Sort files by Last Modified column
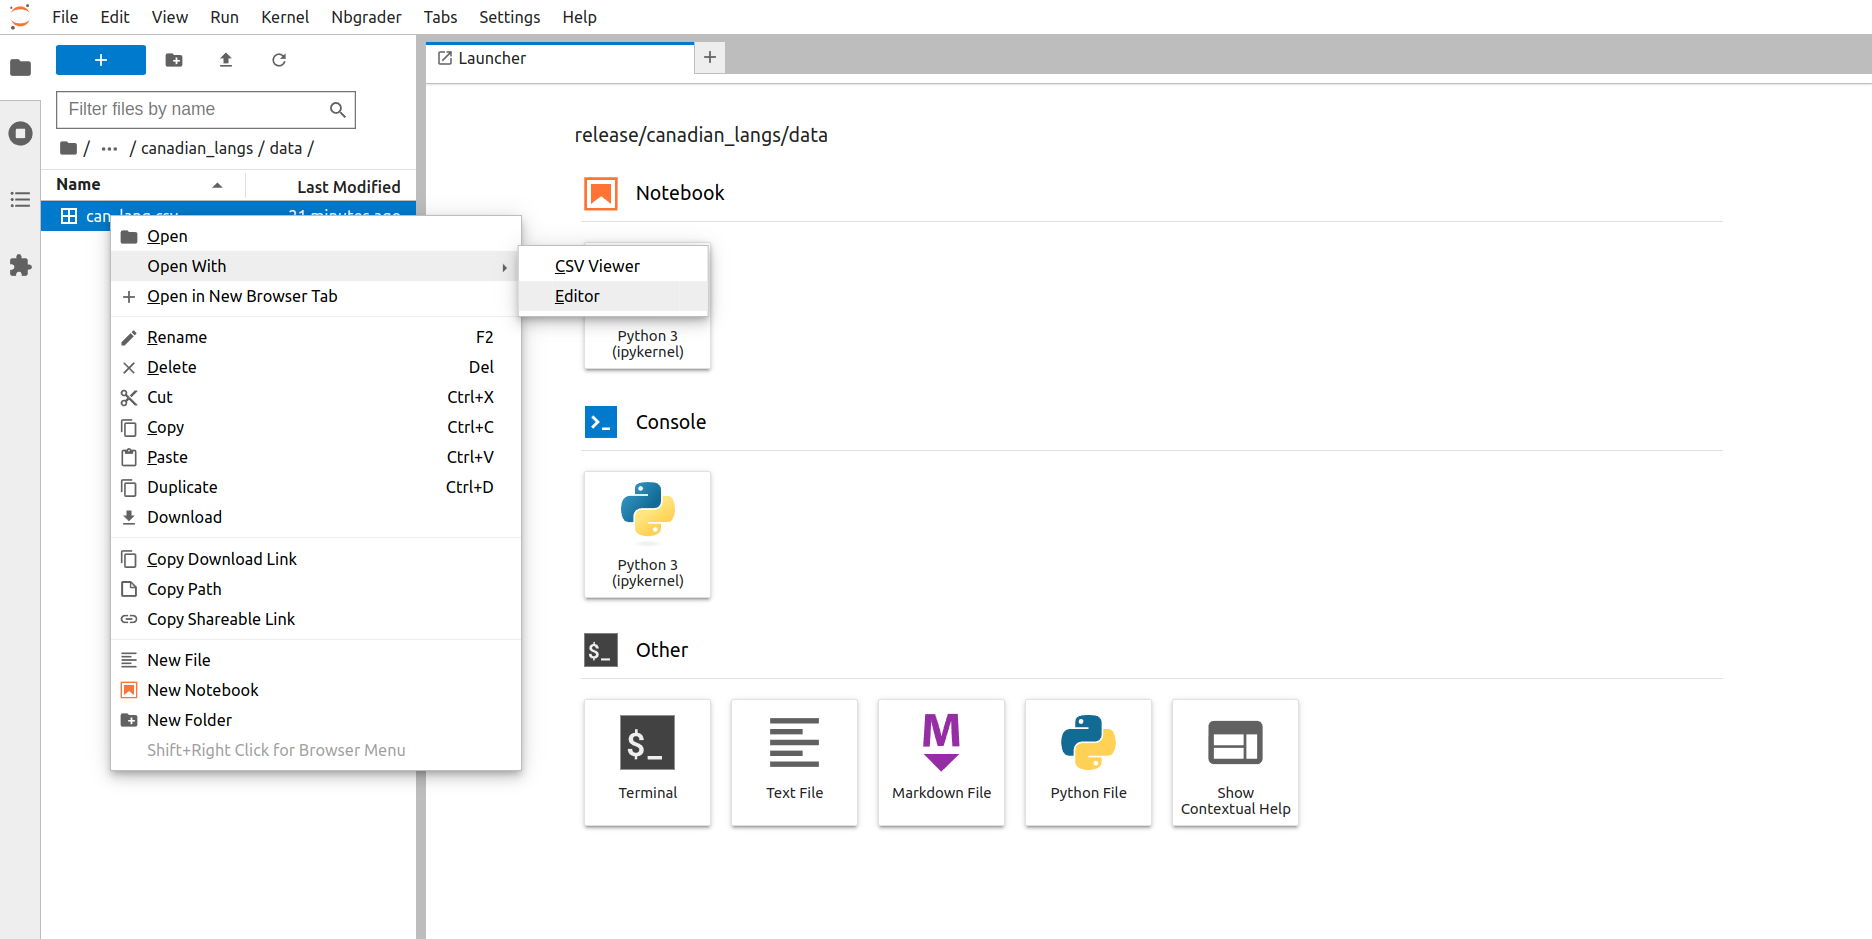 (331, 186)
